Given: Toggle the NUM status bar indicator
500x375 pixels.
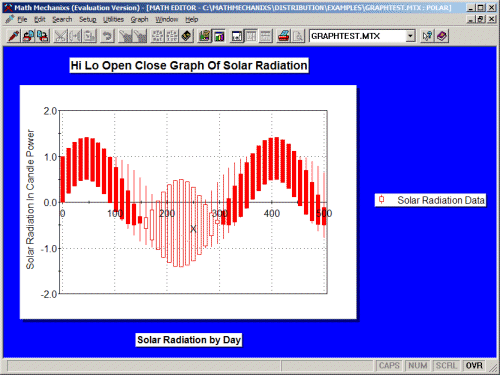Looking at the screenshot, I should [417, 366].
